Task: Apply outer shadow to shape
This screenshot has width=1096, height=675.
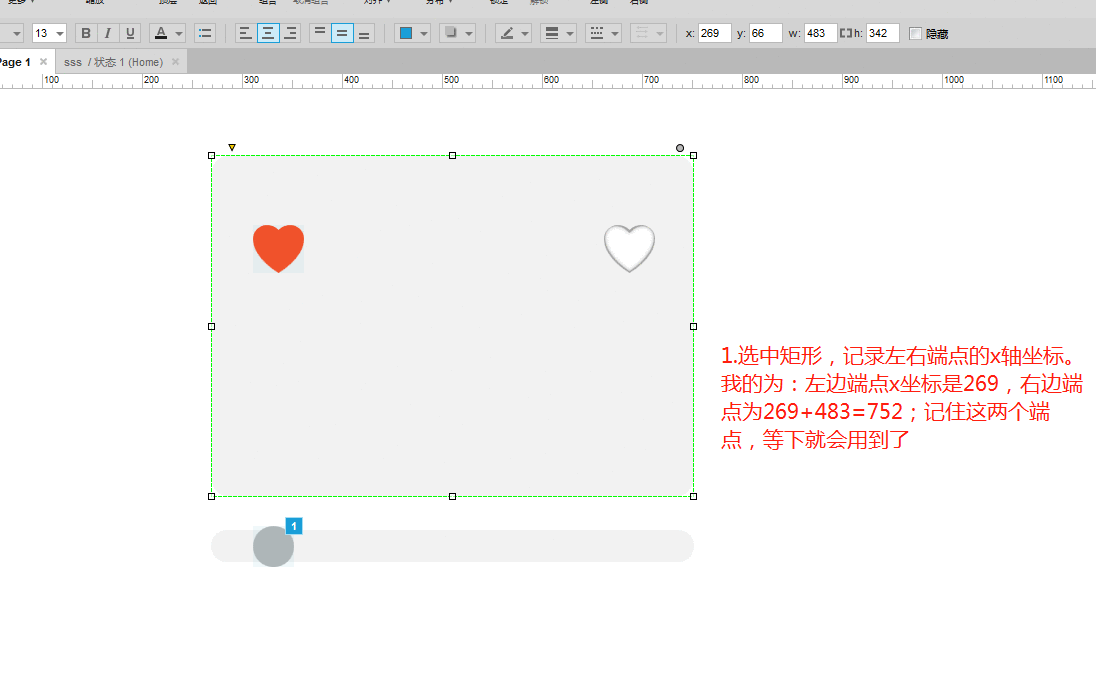Action: point(451,33)
